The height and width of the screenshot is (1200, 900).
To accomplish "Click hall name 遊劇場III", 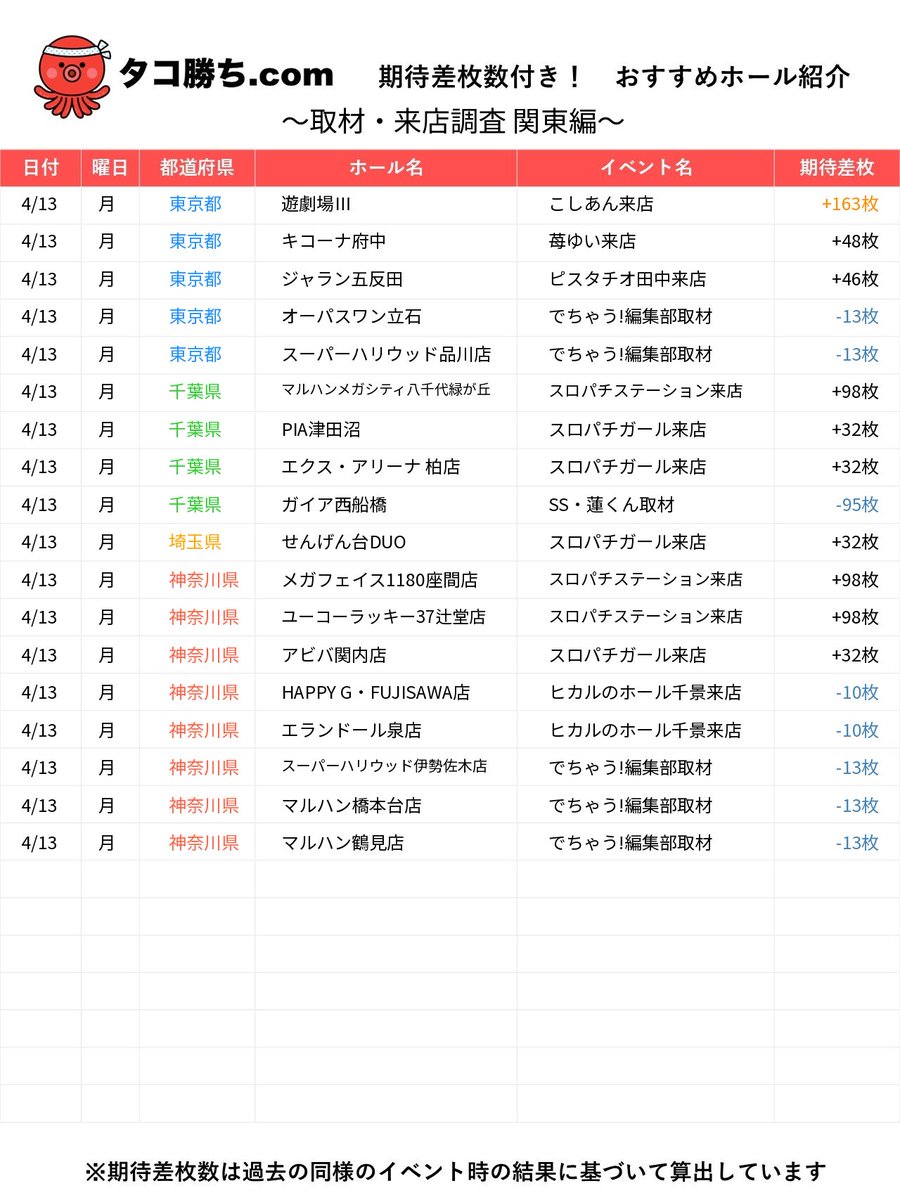I will point(316,204).
